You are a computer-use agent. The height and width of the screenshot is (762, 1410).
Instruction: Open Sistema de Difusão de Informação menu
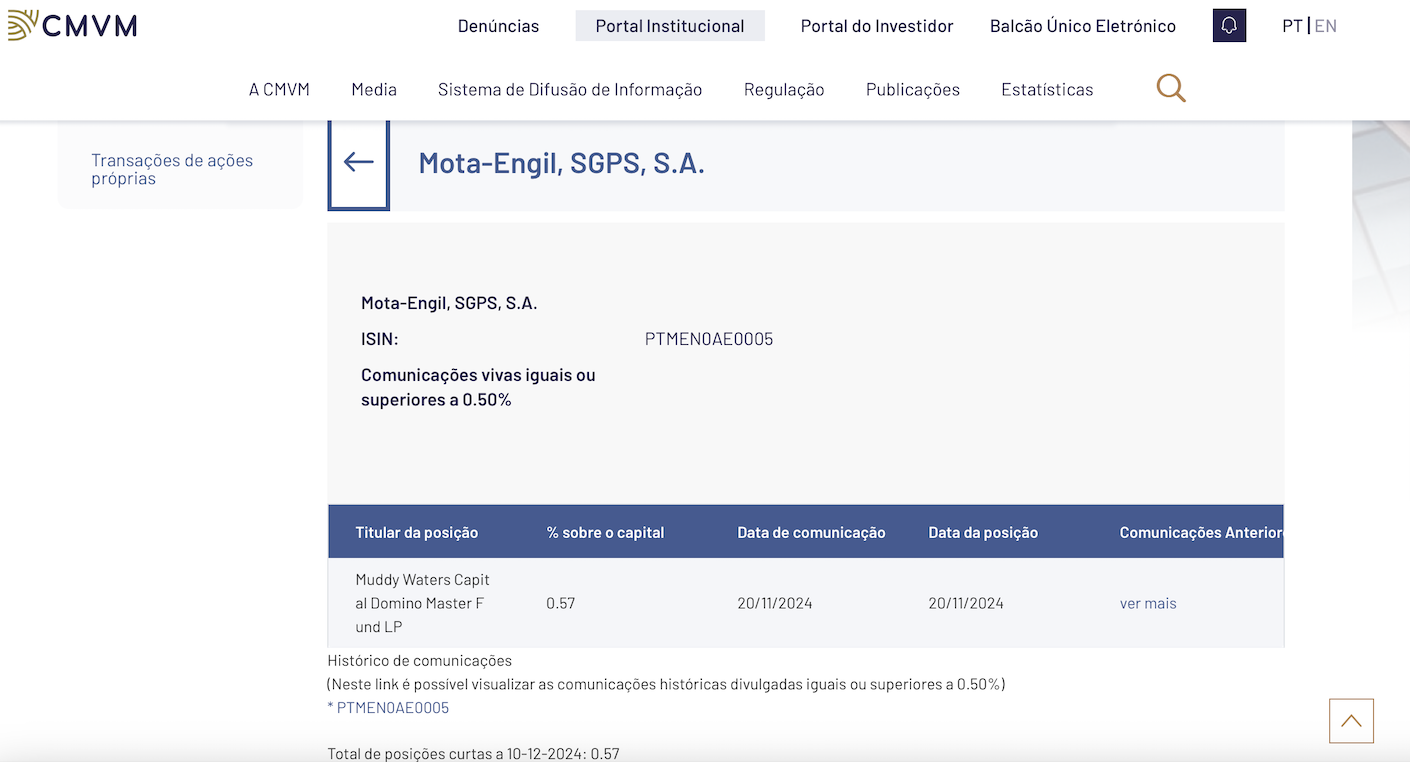pos(570,90)
